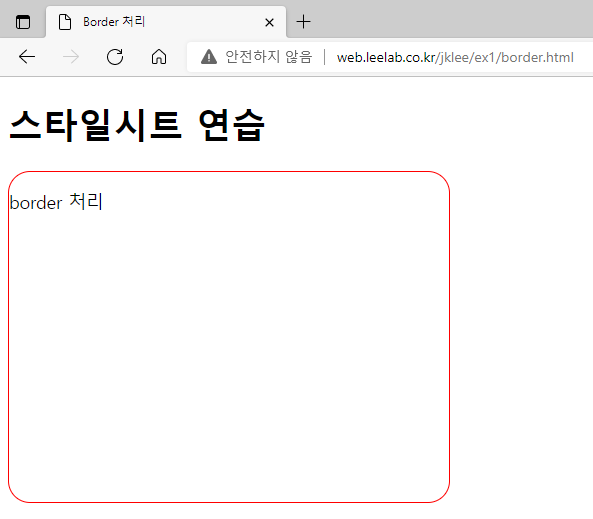This screenshot has height=519, width=593.
Task: Click the forward navigation arrow
Action: [71, 57]
